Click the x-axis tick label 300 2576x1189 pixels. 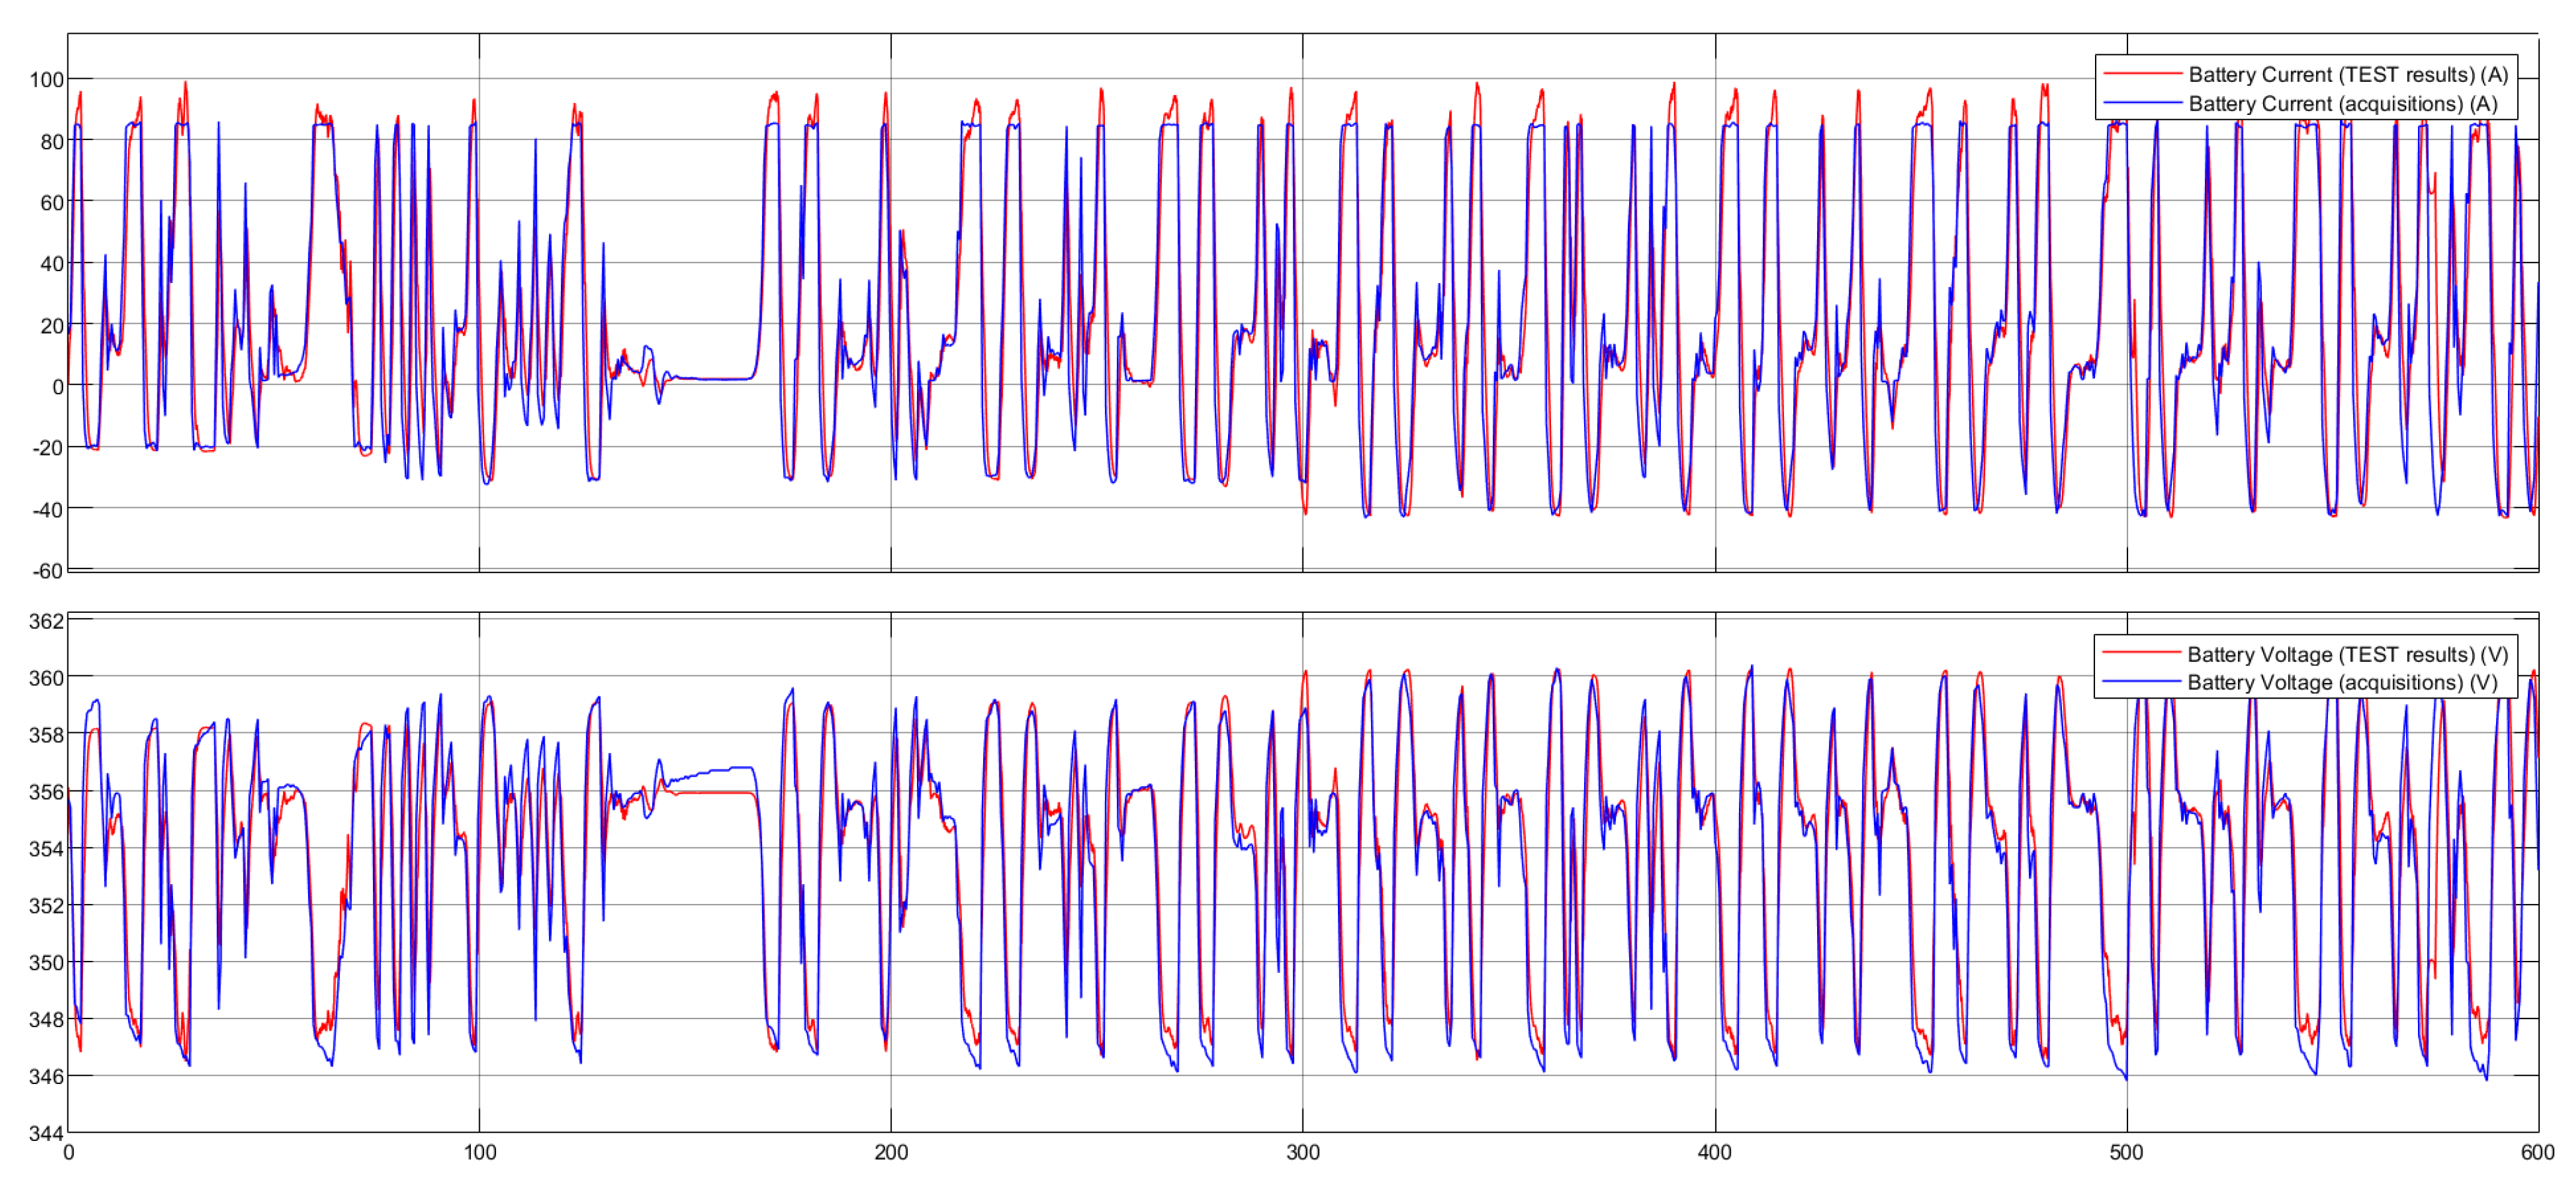coord(1303,1153)
